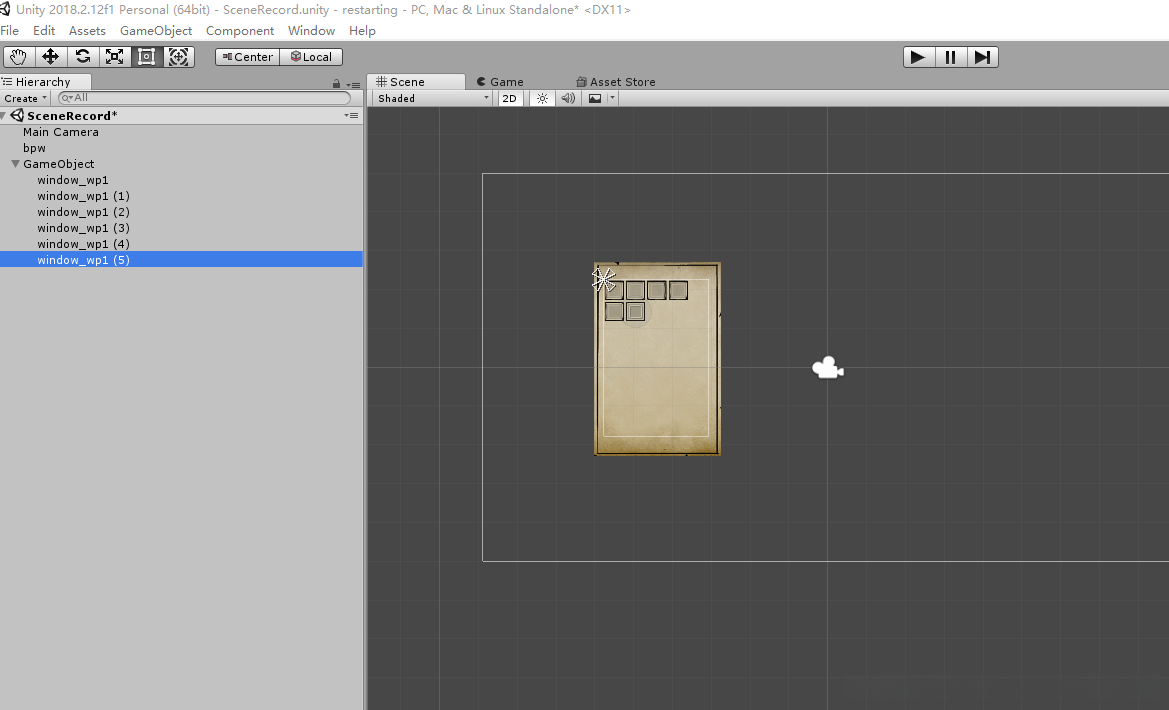Collapse the GameObject tree node
This screenshot has width=1169, height=710.
(x=16, y=164)
